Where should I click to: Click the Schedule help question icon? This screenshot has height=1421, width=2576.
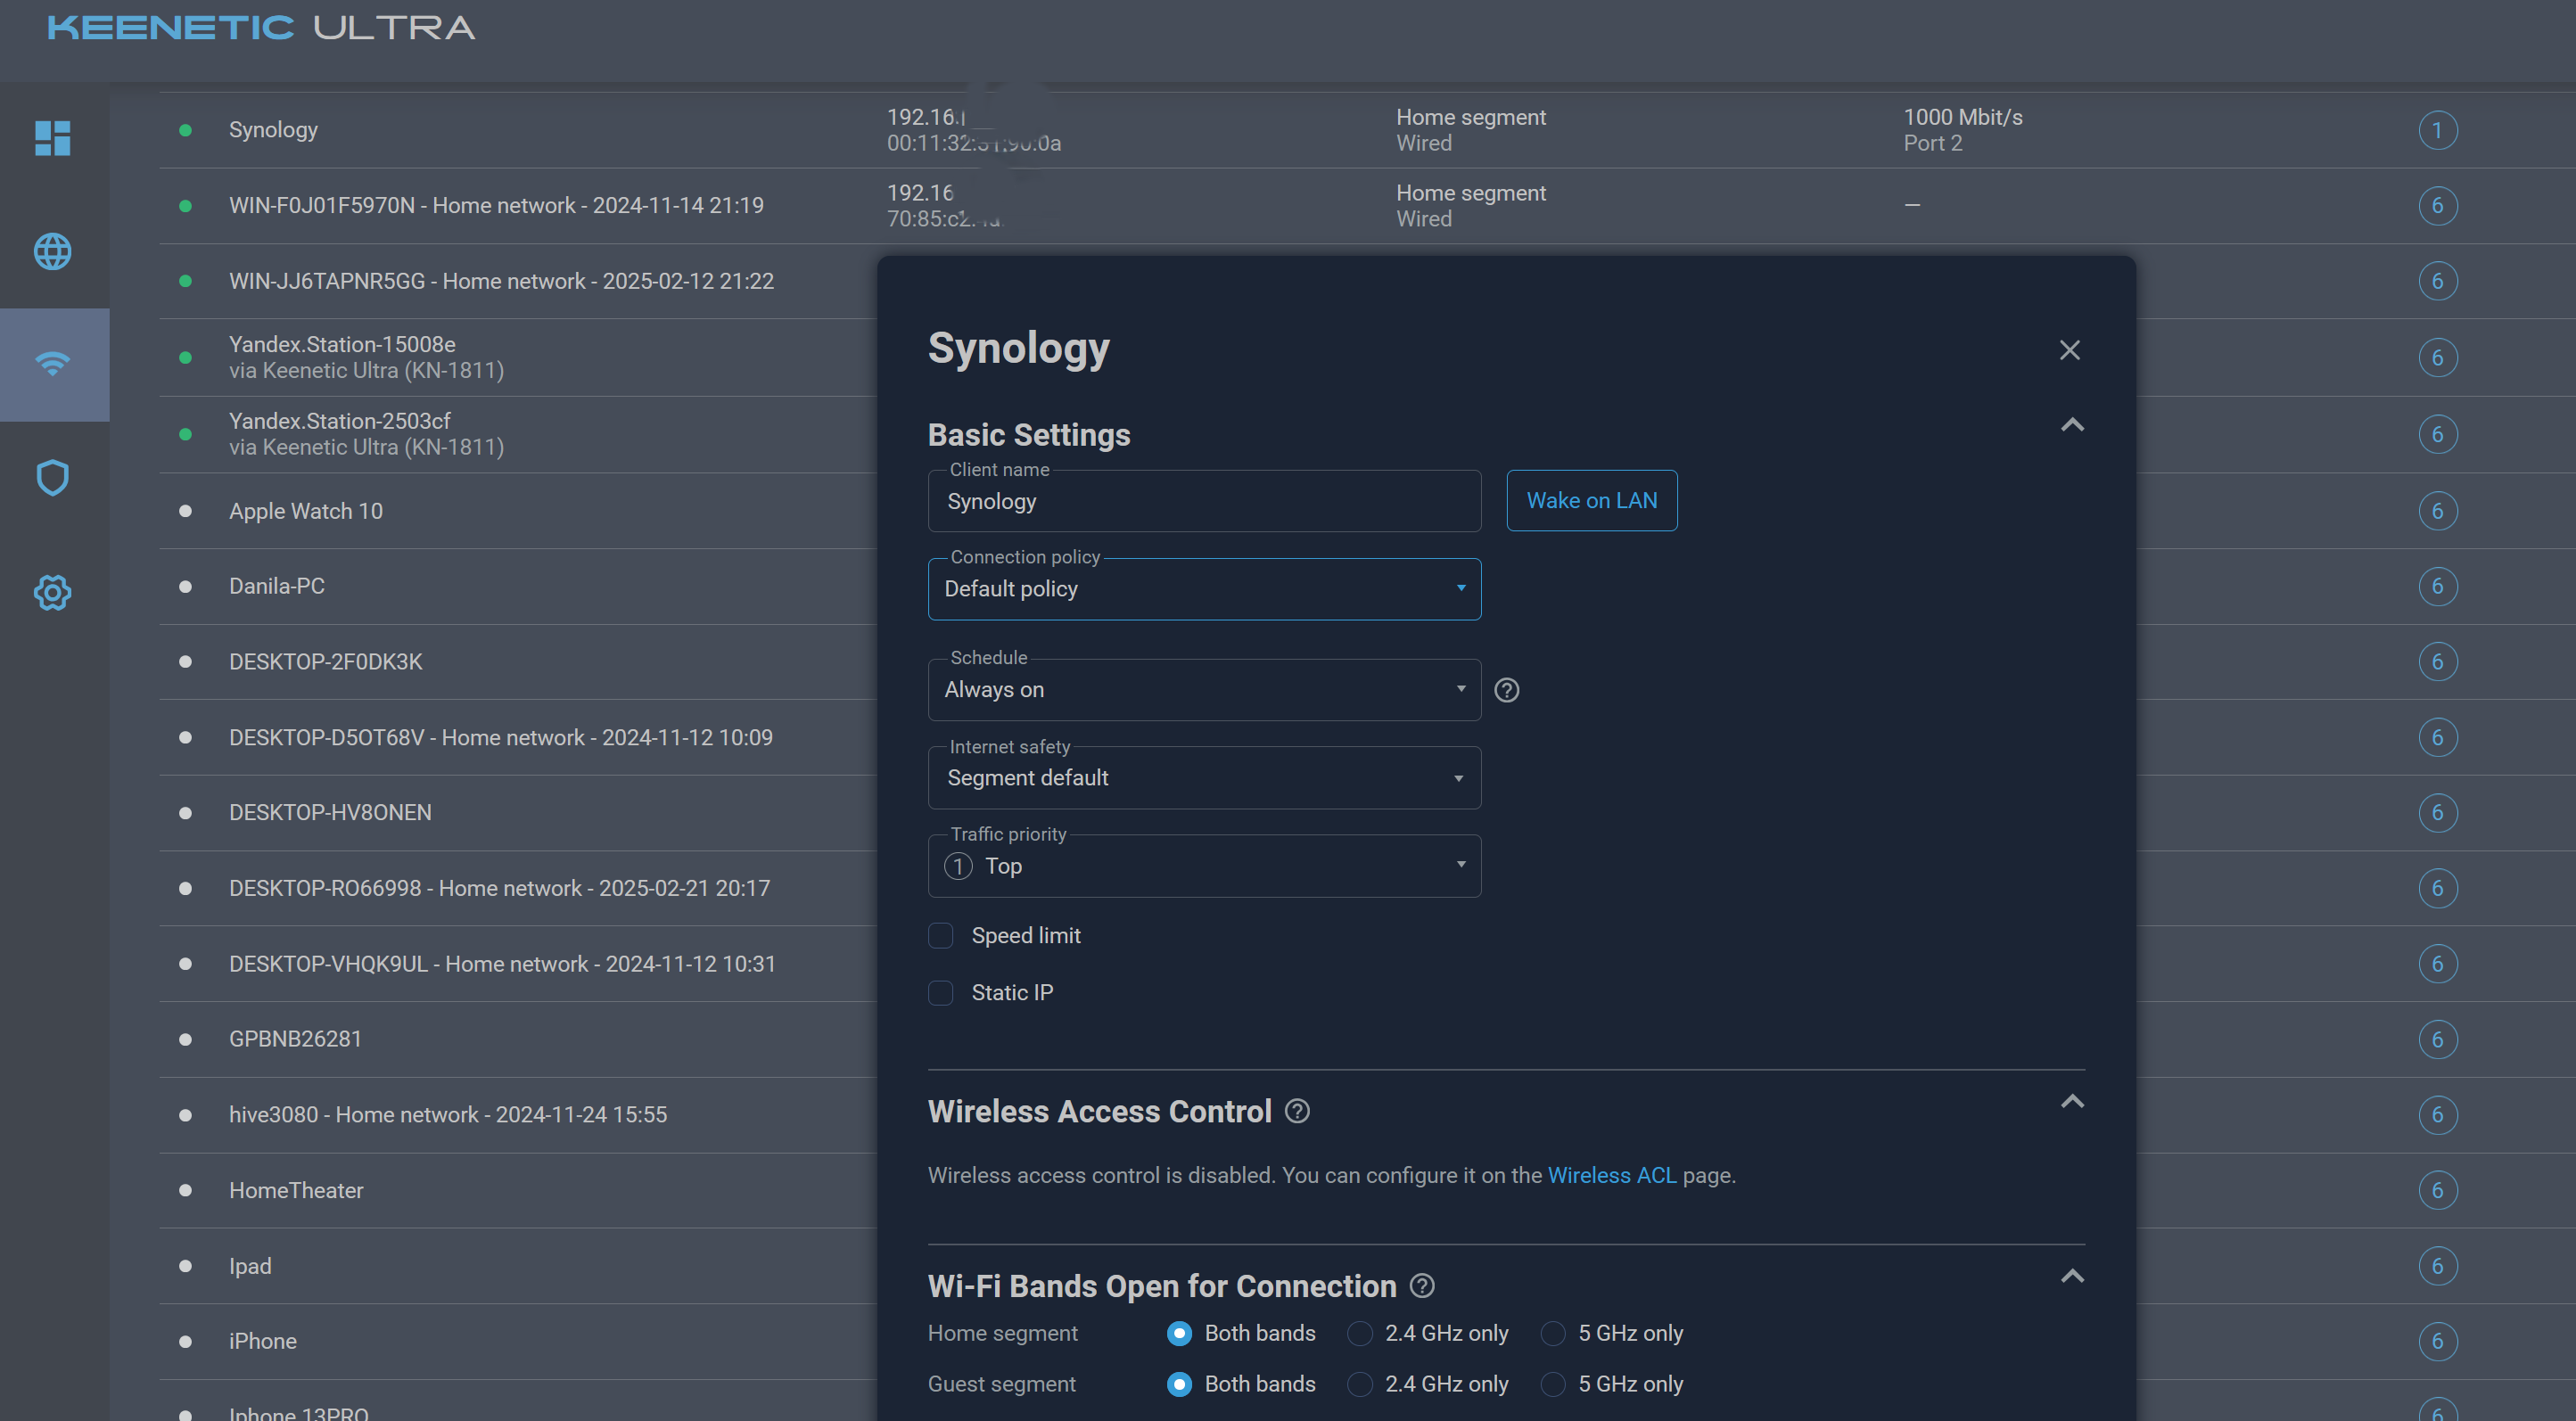tap(1506, 690)
